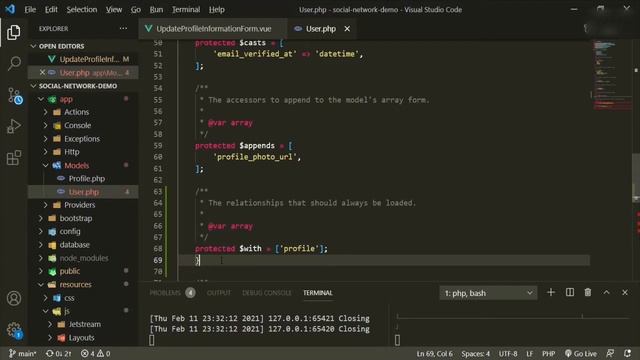The height and width of the screenshot is (360, 640).
Task: Collapse the Models folder
Action: click(x=46, y=165)
